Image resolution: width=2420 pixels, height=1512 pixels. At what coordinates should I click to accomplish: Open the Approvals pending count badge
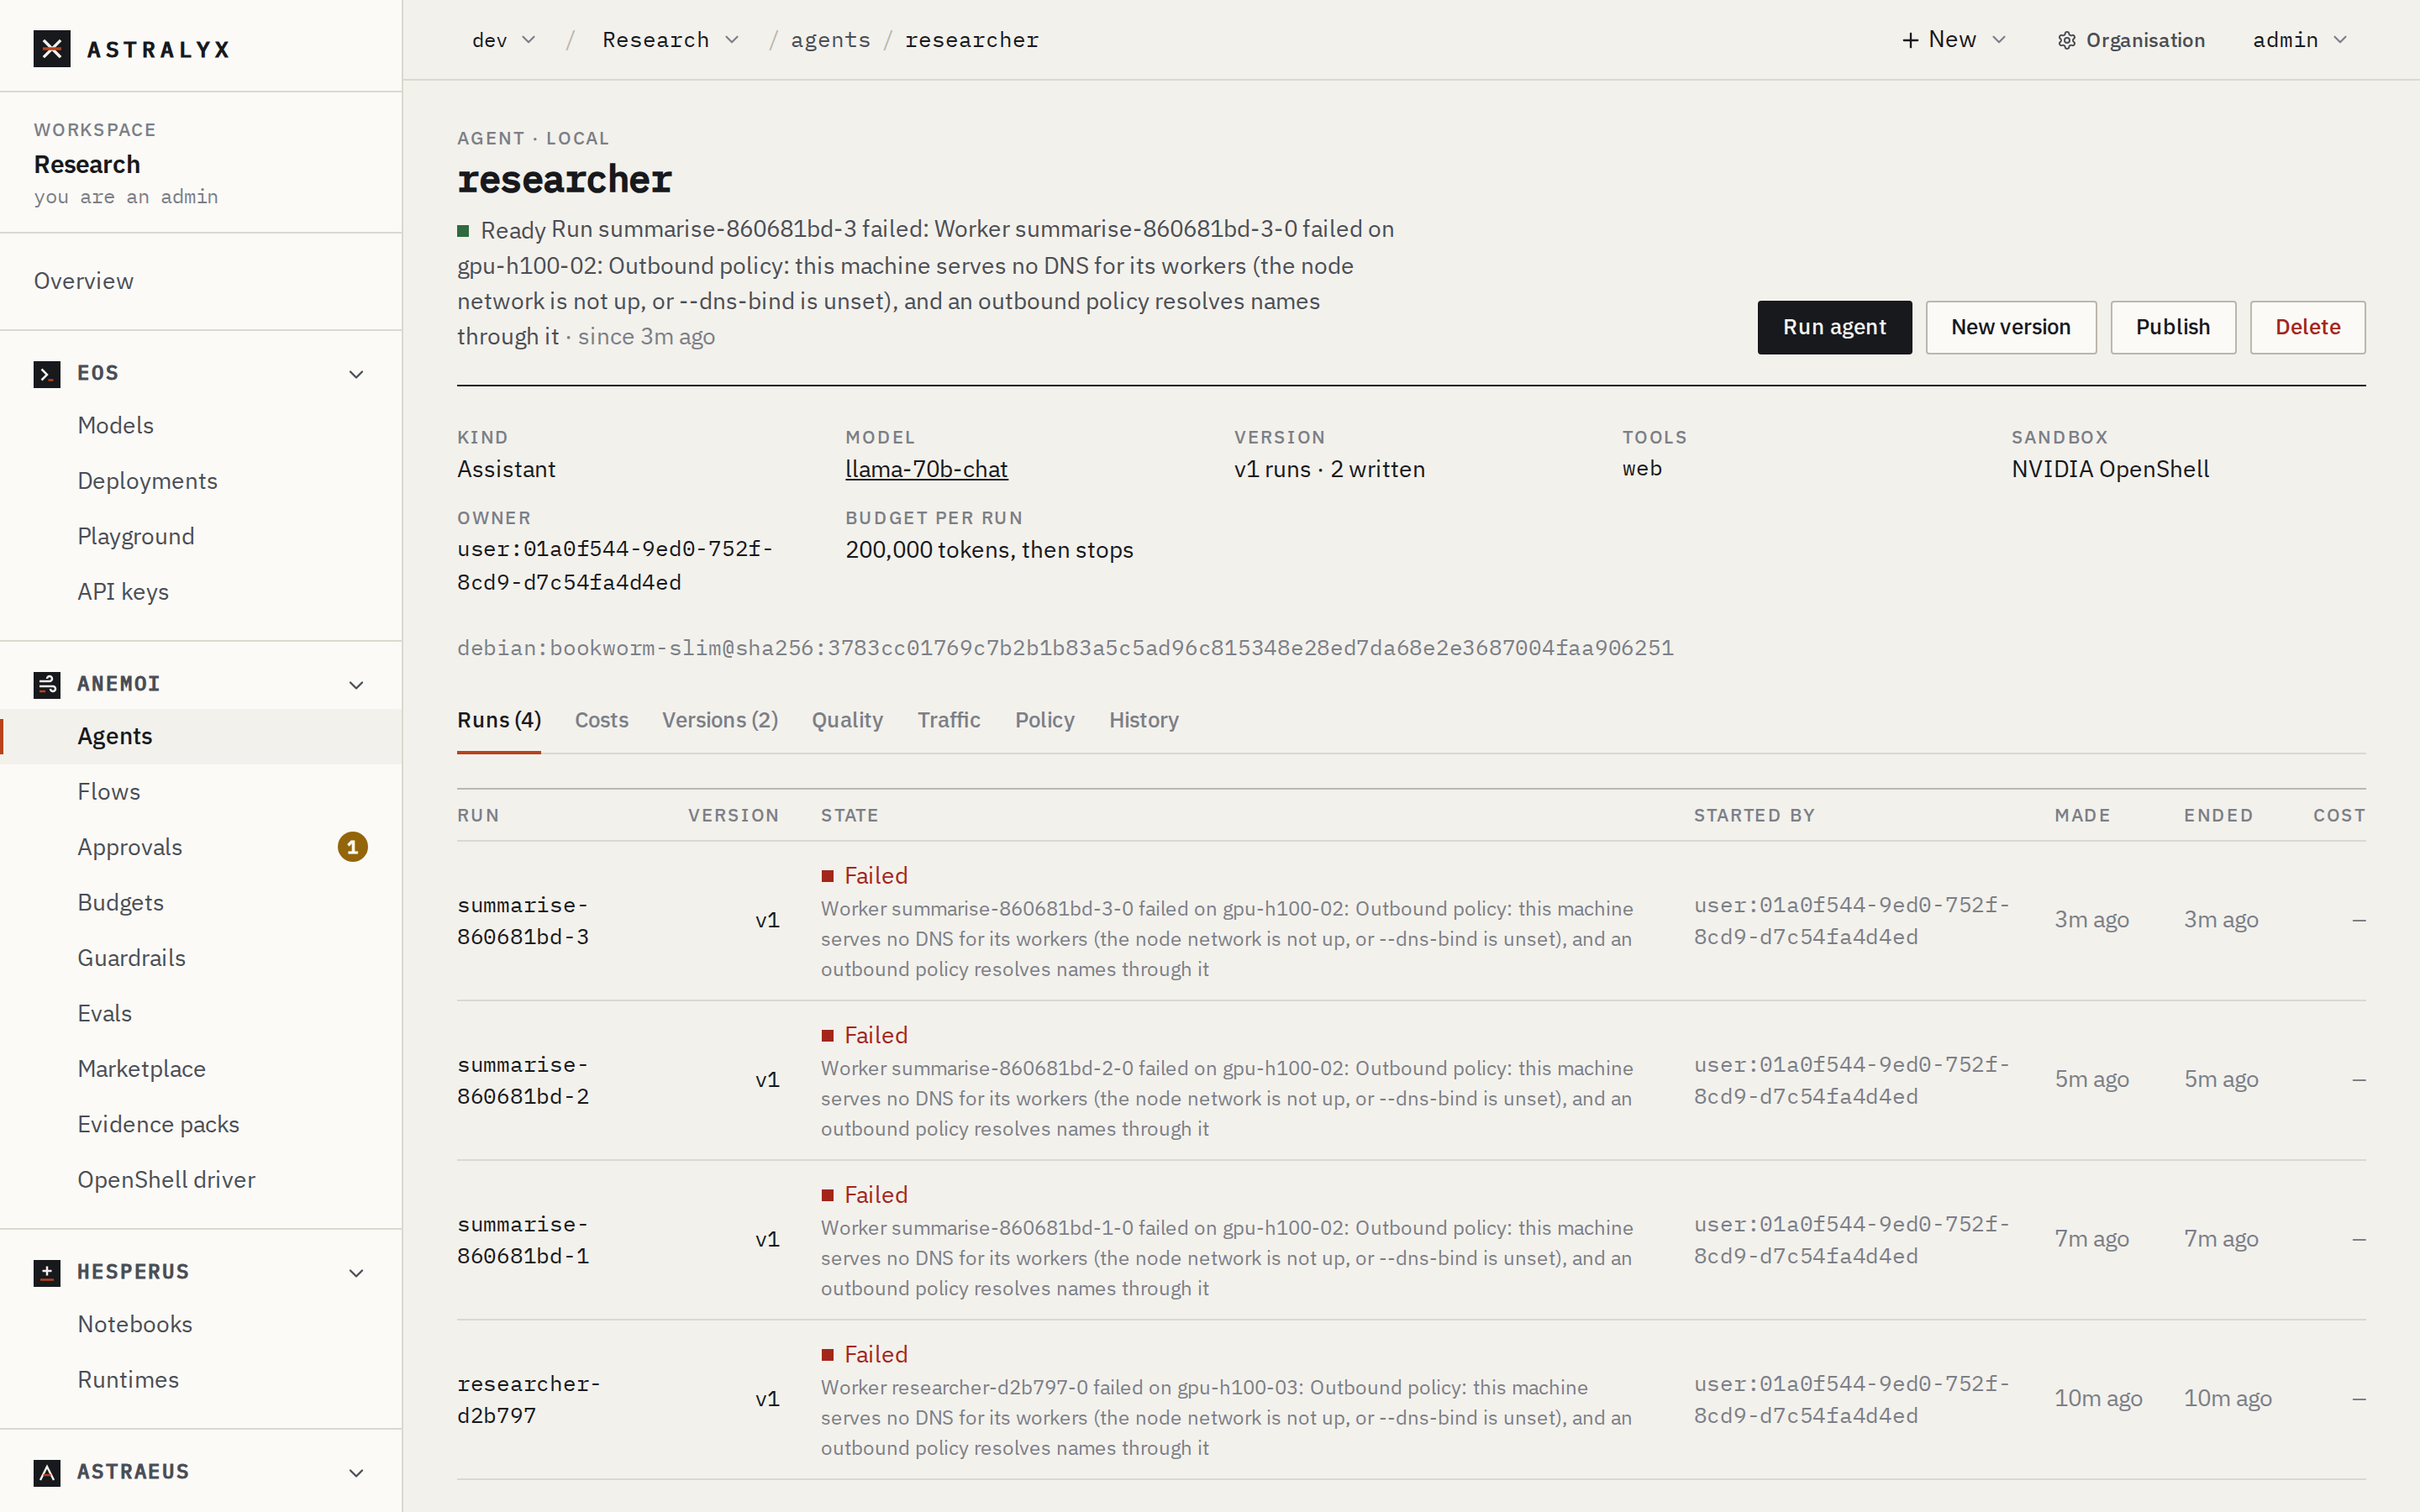click(x=352, y=847)
